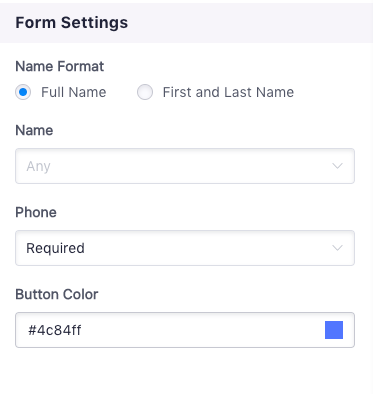Click the "Form Settings" title text
373x394 pixels.
click(x=72, y=23)
